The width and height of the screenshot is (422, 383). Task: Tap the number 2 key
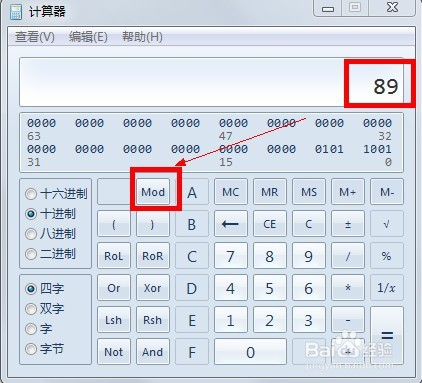pos(270,320)
